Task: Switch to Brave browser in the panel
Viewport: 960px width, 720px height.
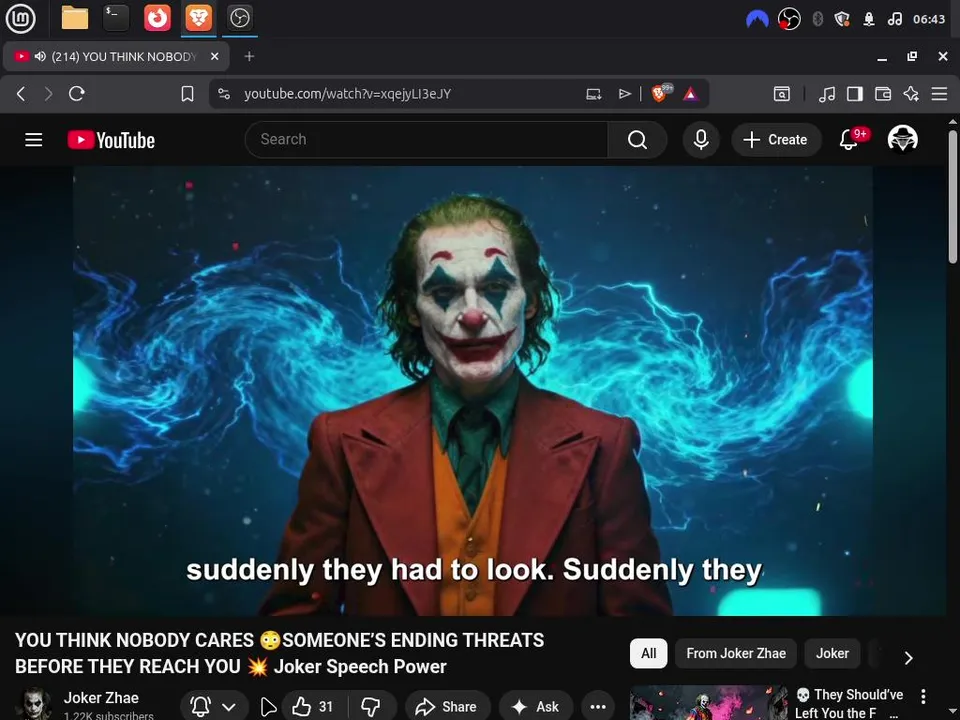Action: click(199, 18)
